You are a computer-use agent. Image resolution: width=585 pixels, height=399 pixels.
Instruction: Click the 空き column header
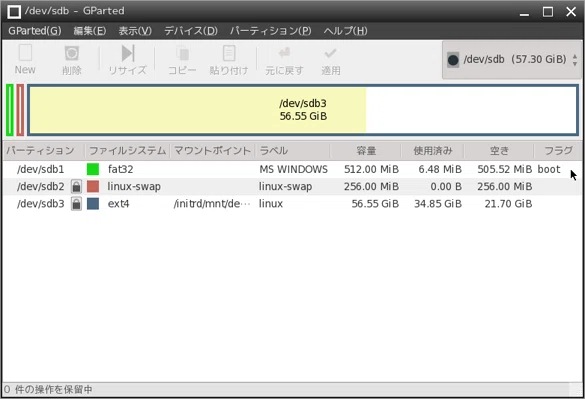point(499,151)
